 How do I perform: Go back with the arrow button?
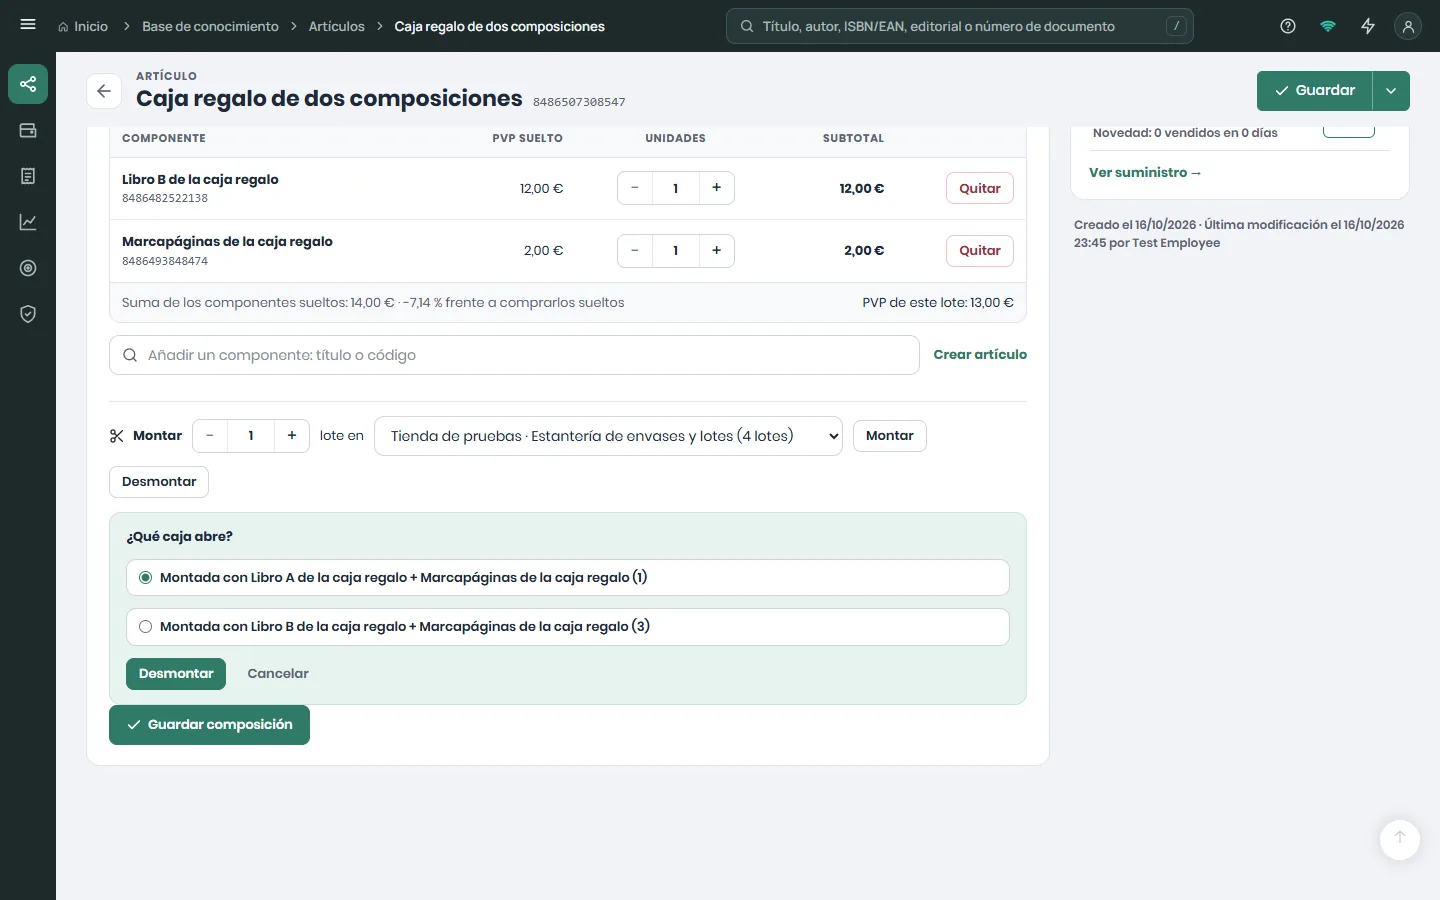tap(104, 91)
